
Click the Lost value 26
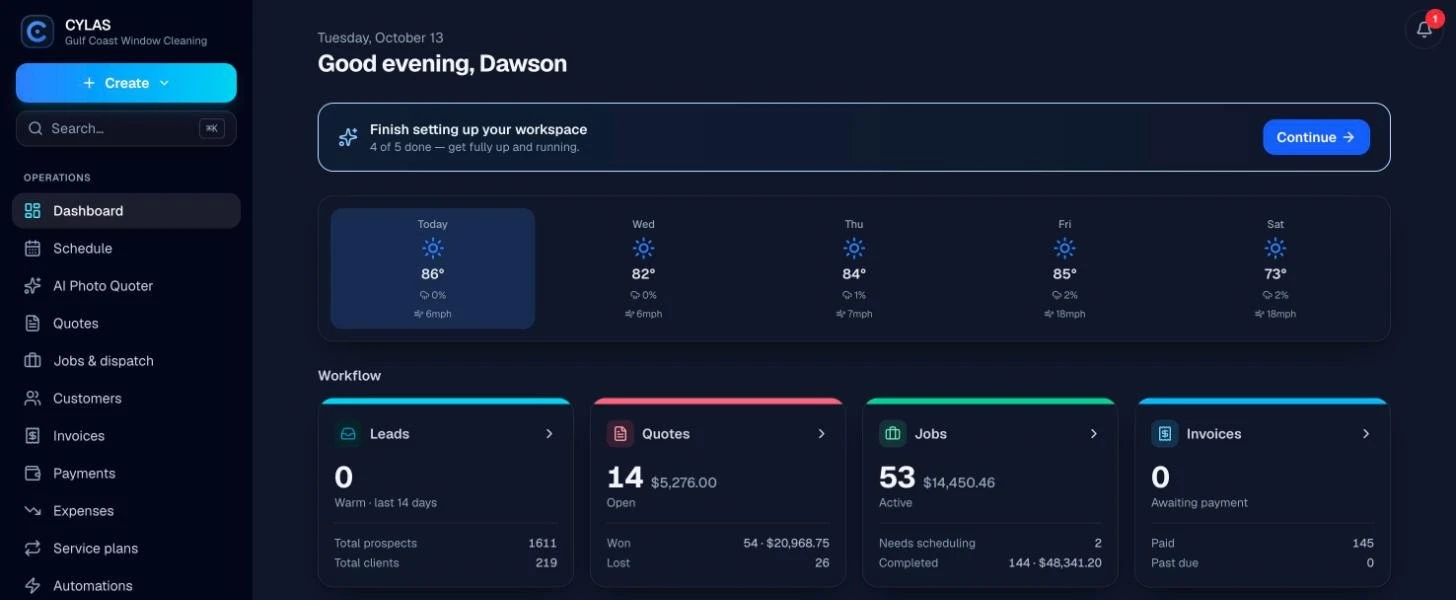[x=822, y=563]
